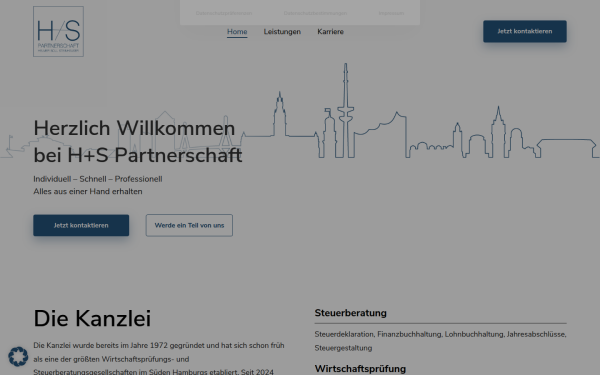Open the Datenschutzpräferenzen link

click(x=224, y=13)
